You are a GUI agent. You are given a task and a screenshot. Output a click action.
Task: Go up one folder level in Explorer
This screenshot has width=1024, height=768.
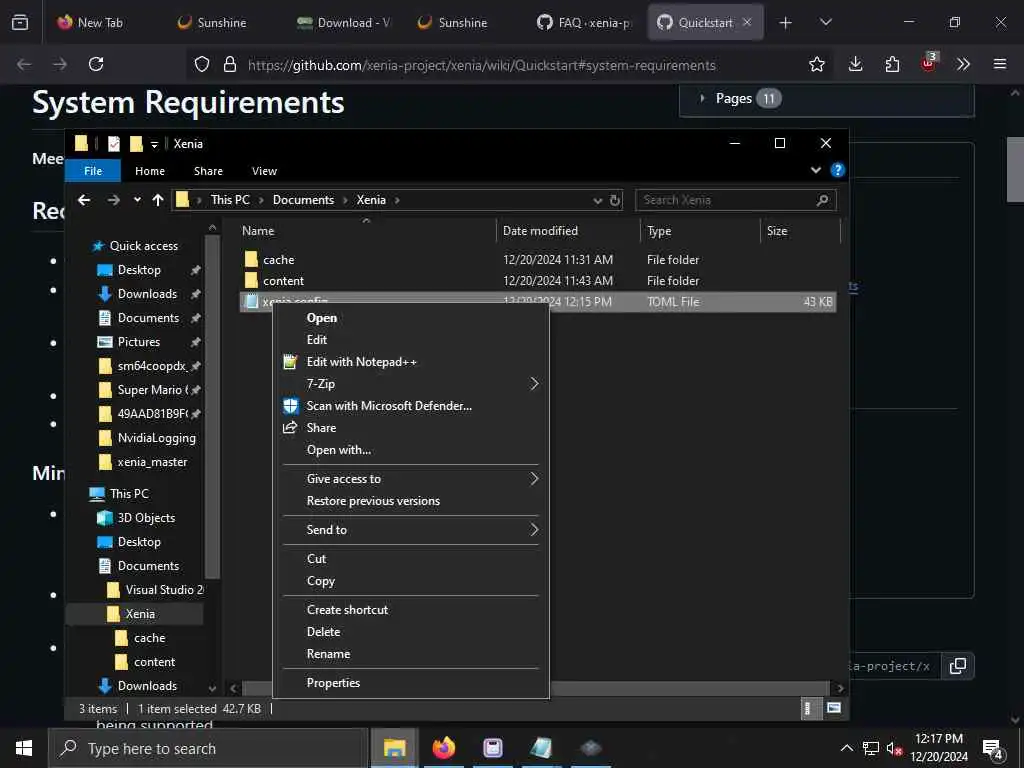coord(157,200)
